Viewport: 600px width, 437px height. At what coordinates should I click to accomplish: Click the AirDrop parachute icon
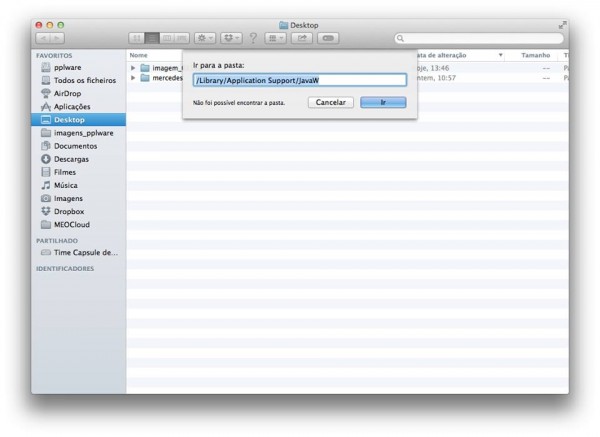(46, 93)
